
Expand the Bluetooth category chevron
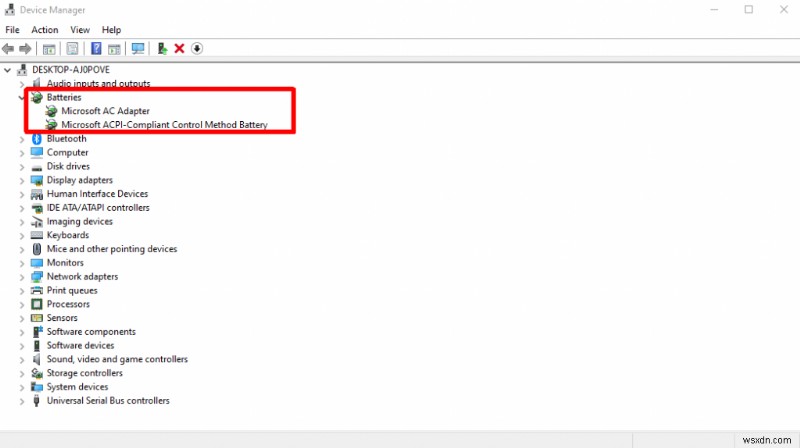tap(22, 139)
